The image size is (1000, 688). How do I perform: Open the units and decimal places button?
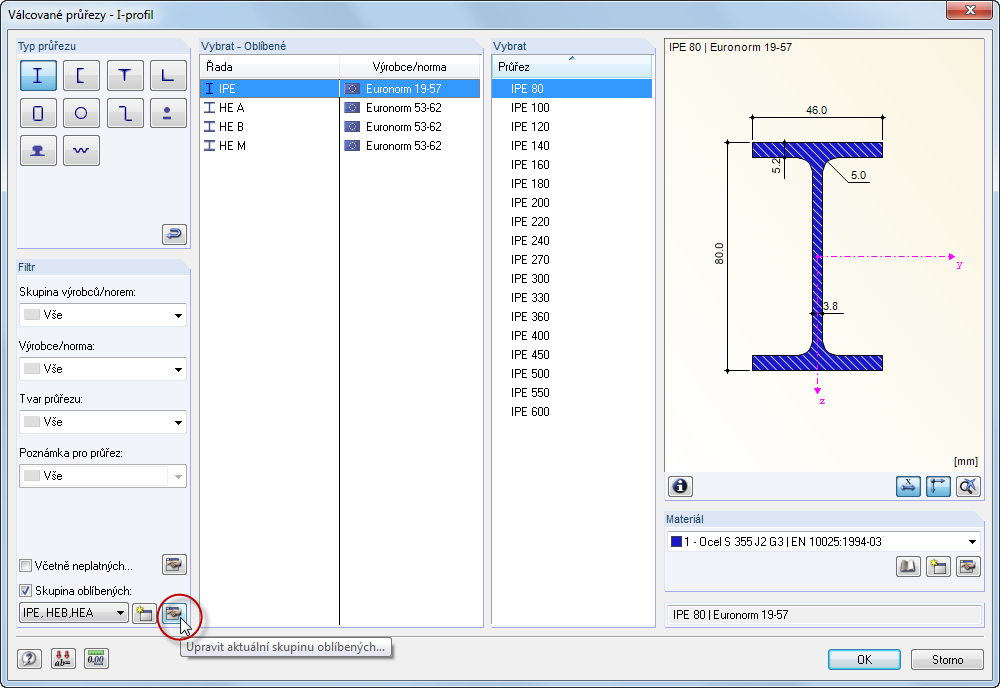point(63,659)
